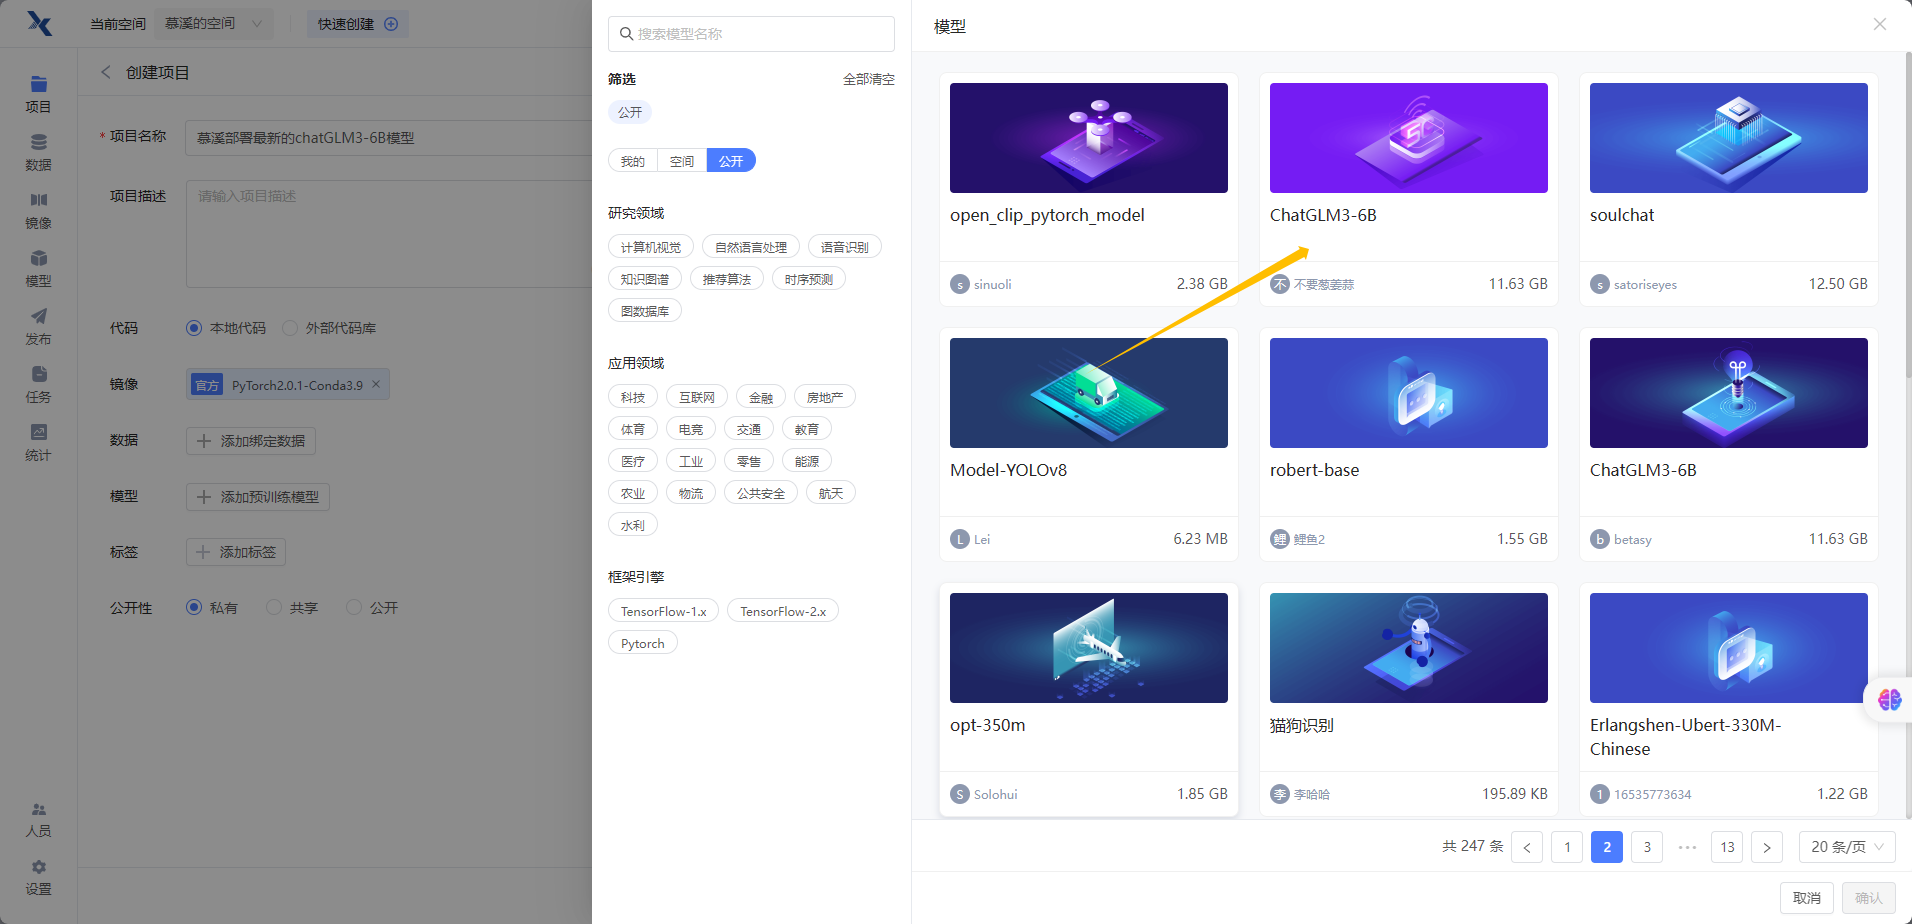The image size is (1912, 924).
Task: Click 全部清空 to clear filters
Action: [869, 79]
